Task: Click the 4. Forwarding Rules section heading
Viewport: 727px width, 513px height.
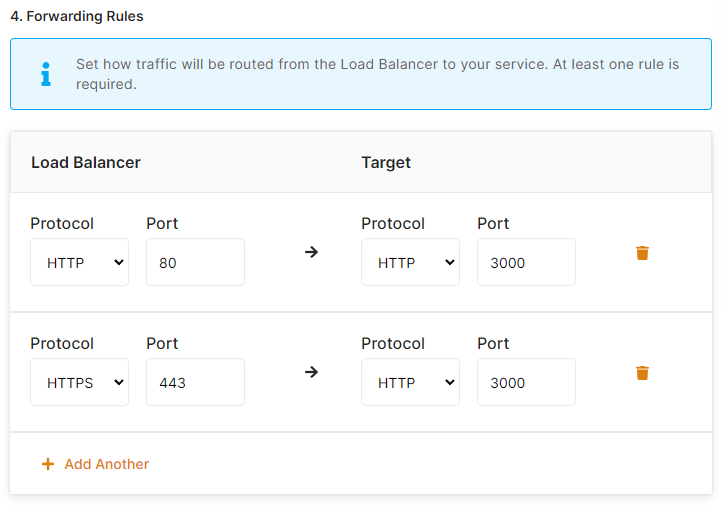Action: (77, 16)
